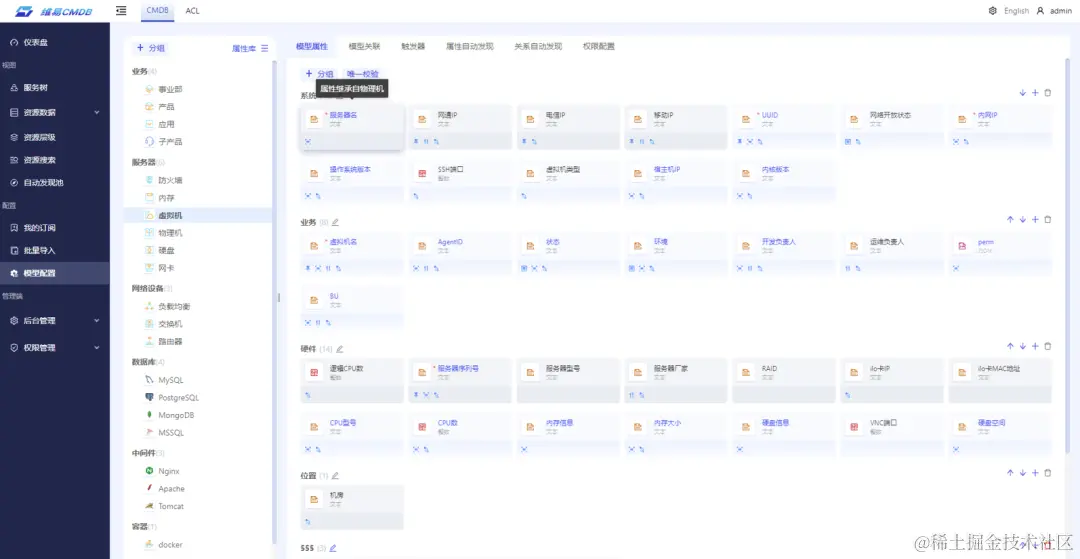The height and width of the screenshot is (559, 1080).
Task: Move the 业务 group down
Action: (x=1023, y=219)
